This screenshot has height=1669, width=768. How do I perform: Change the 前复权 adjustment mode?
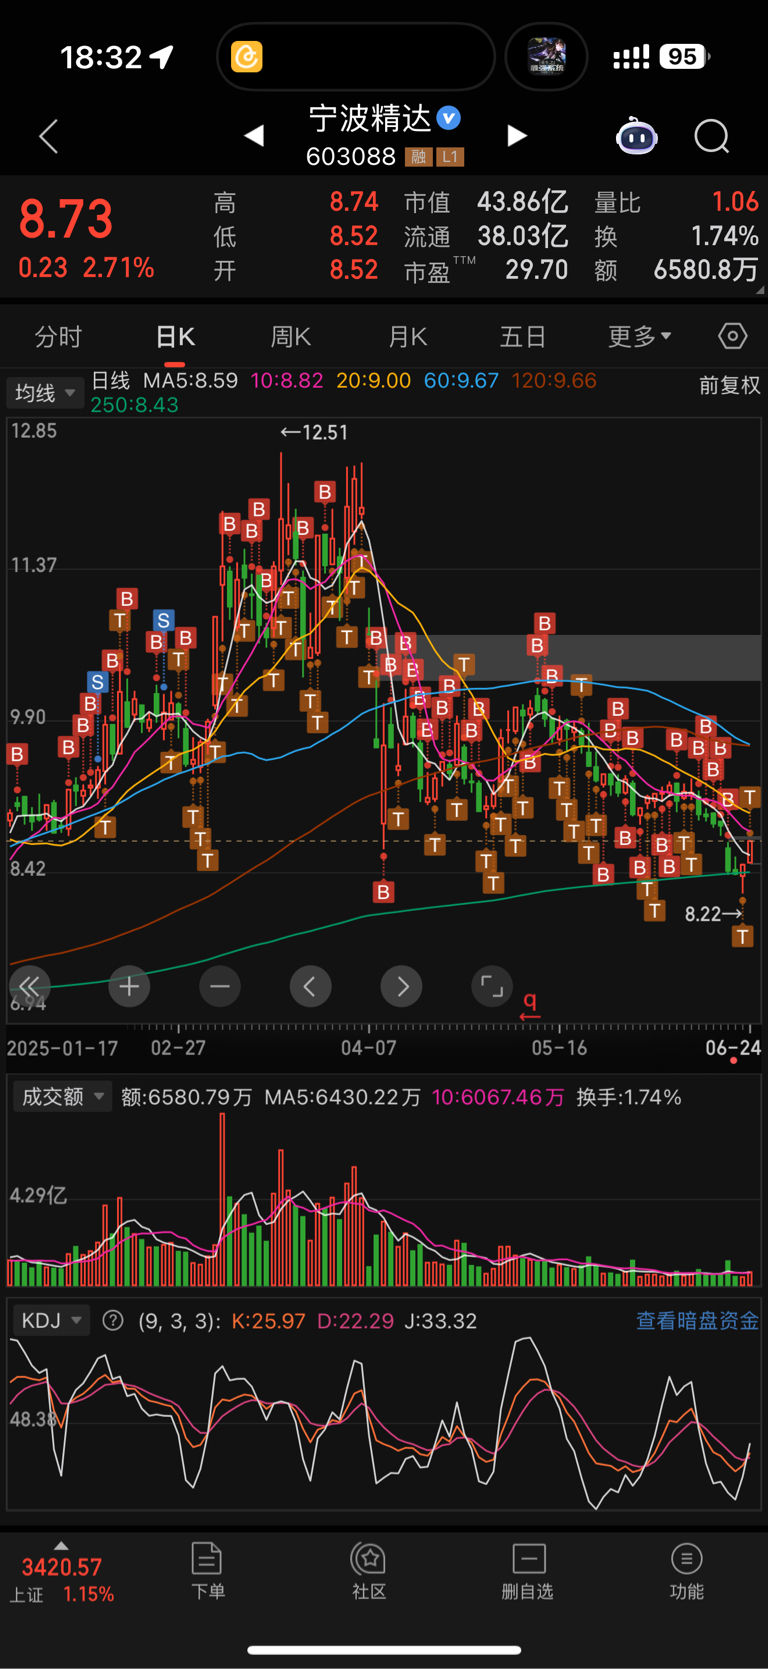pyautogui.click(x=729, y=385)
